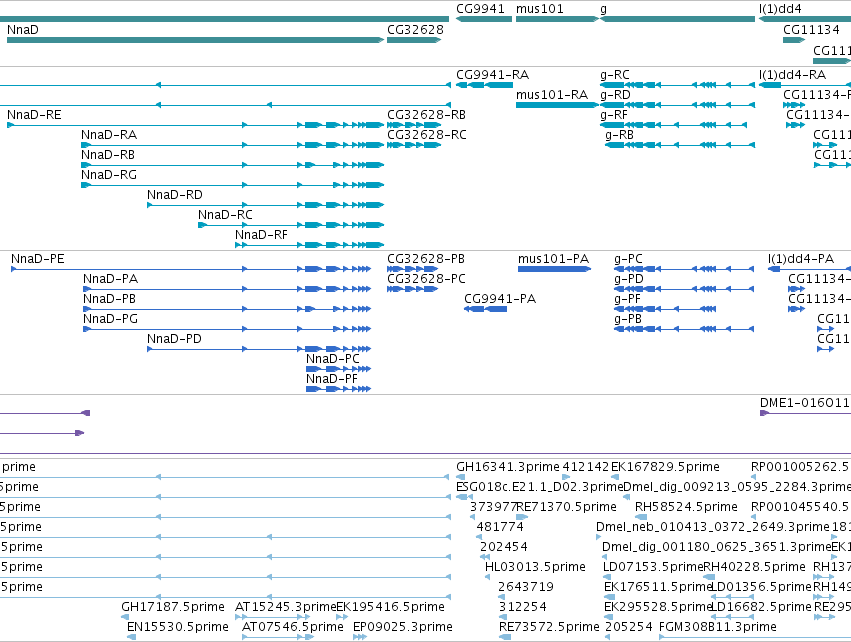851x642 pixels.
Task: Open the NnaD-RB transcript label
Action: click(x=108, y=155)
